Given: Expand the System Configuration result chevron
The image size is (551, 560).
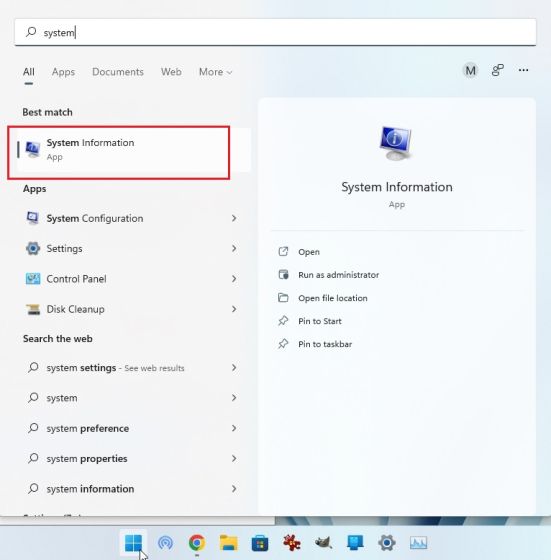Looking at the screenshot, I should 234,218.
